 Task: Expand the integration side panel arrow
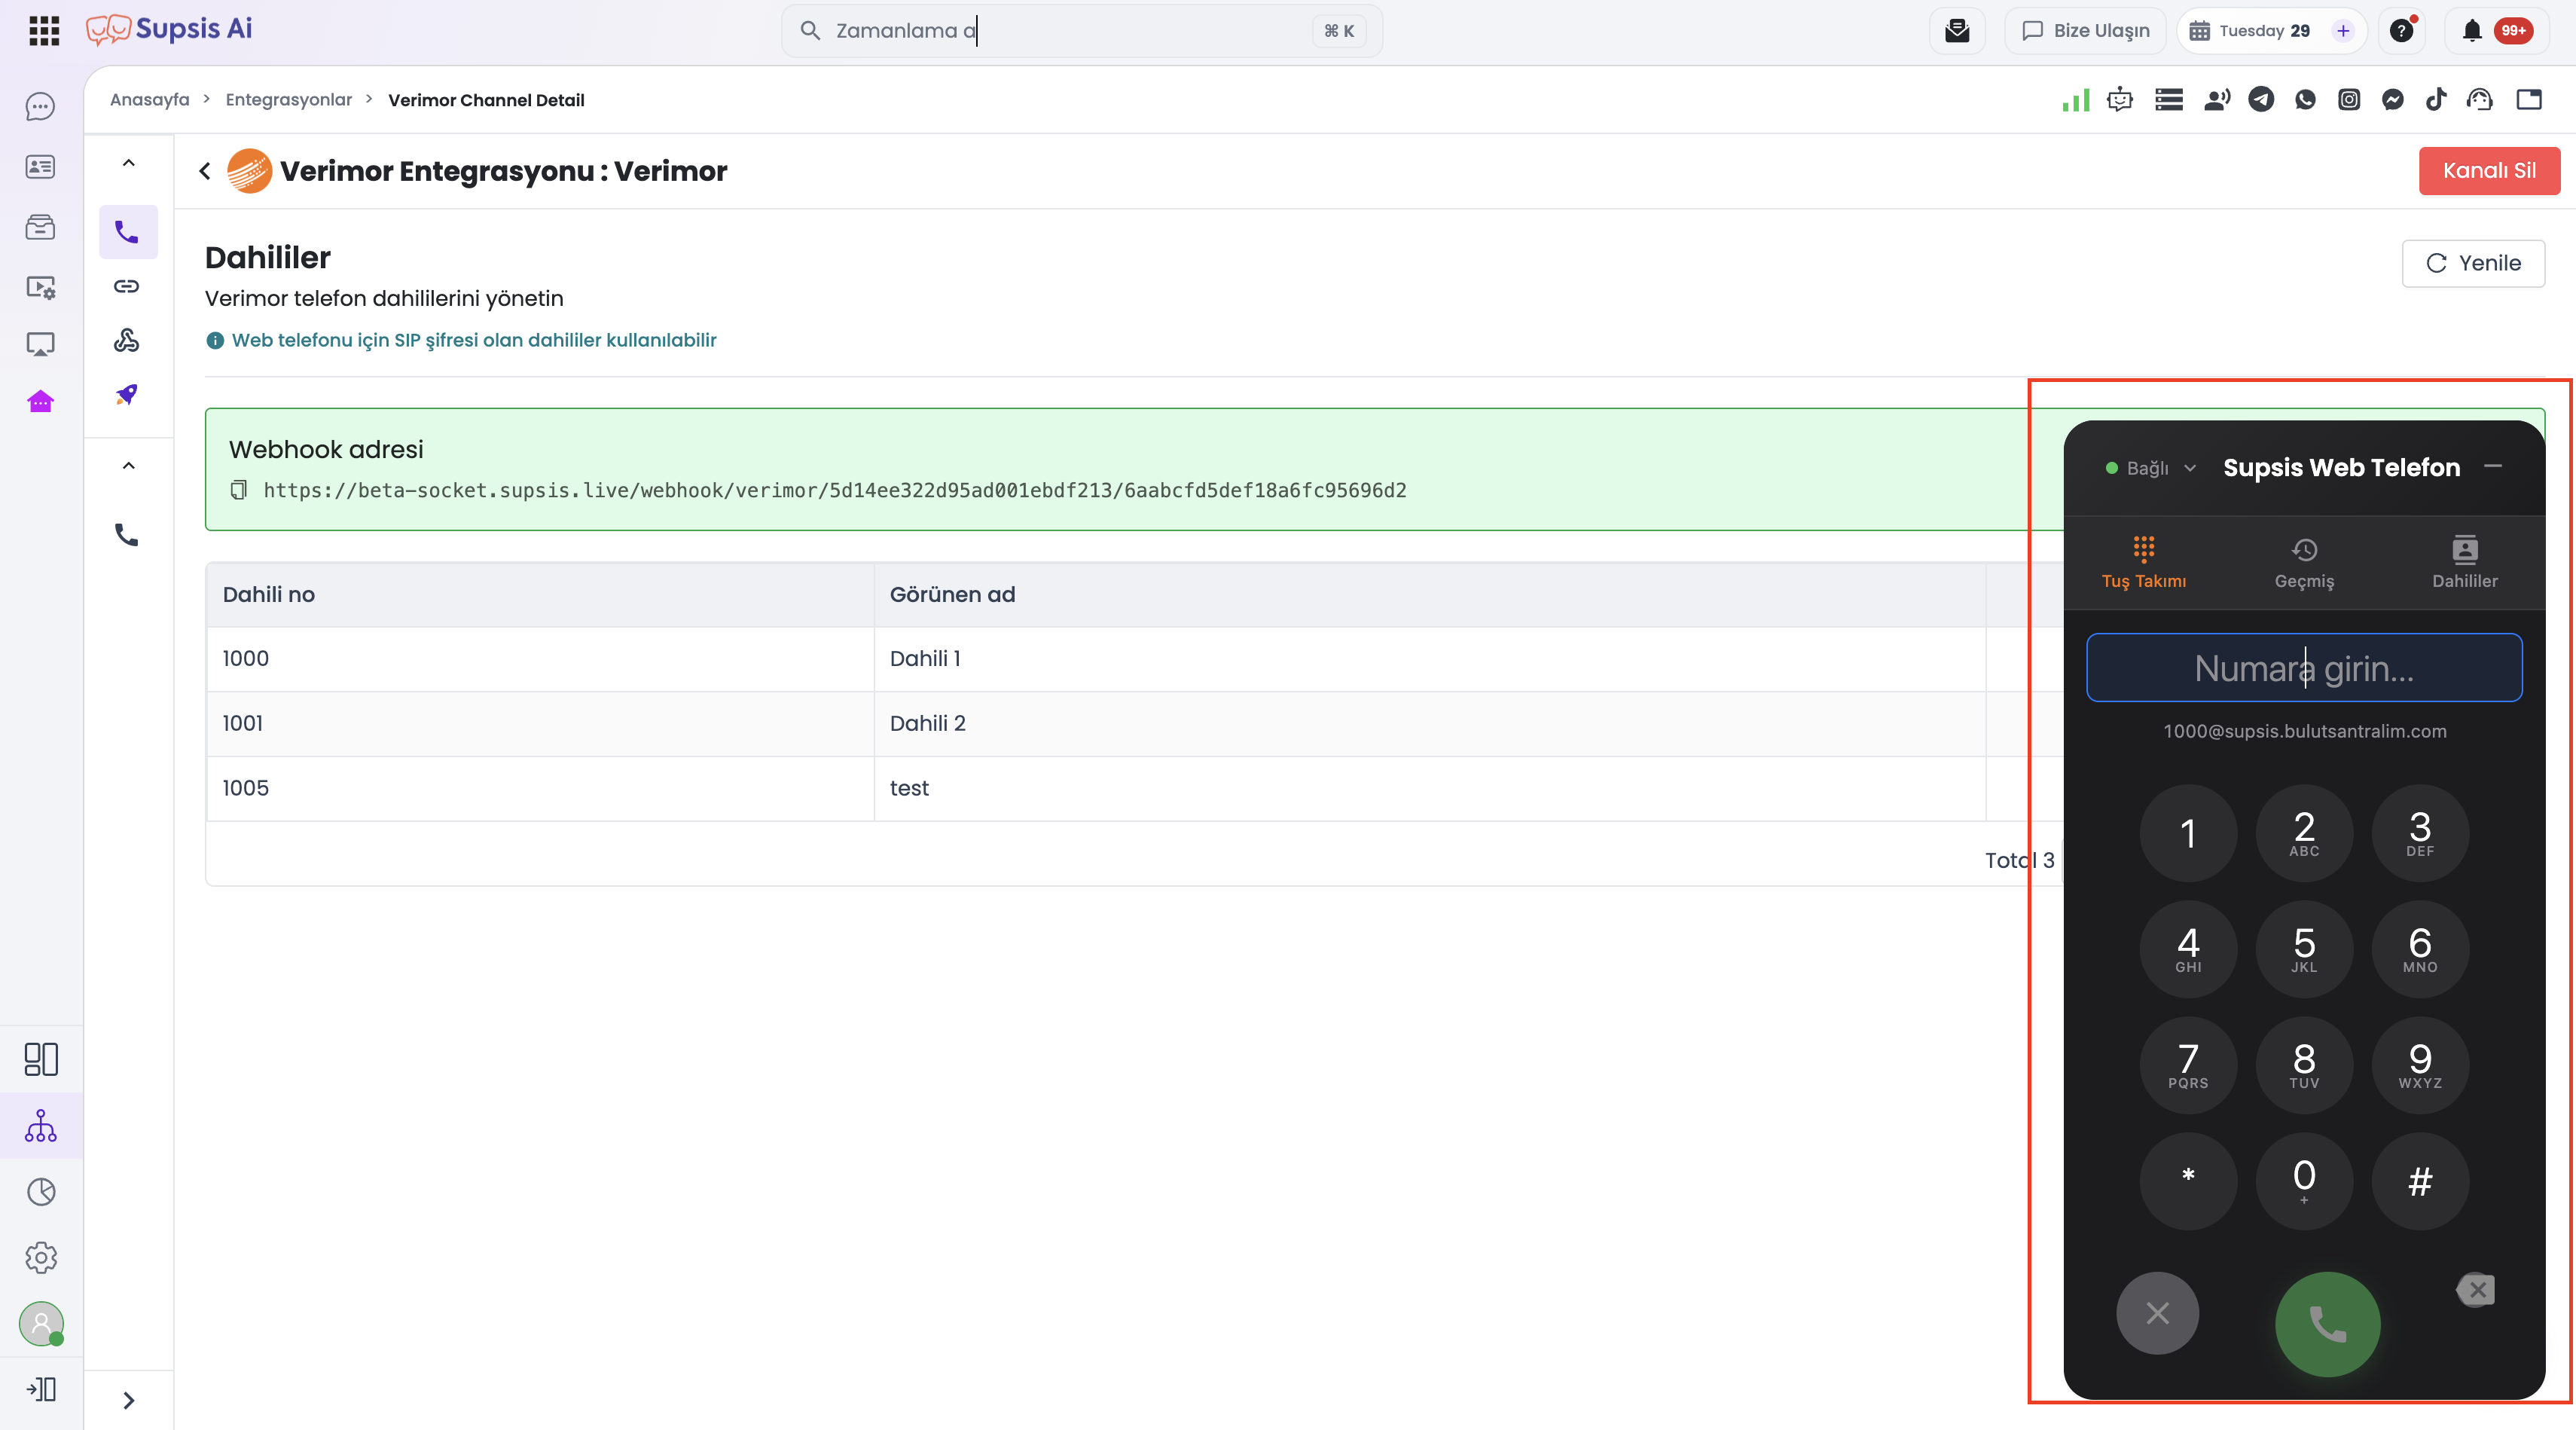pyautogui.click(x=129, y=1400)
